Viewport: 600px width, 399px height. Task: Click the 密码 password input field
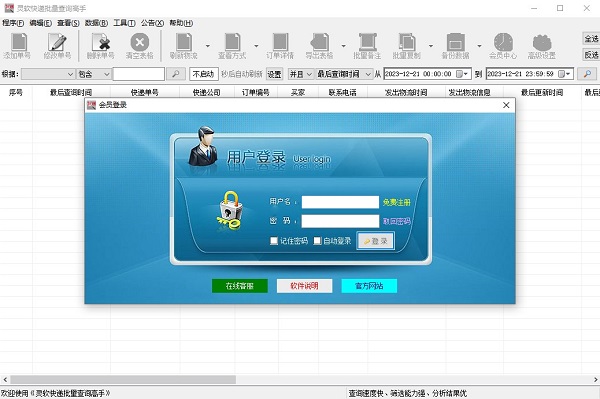pyautogui.click(x=340, y=221)
